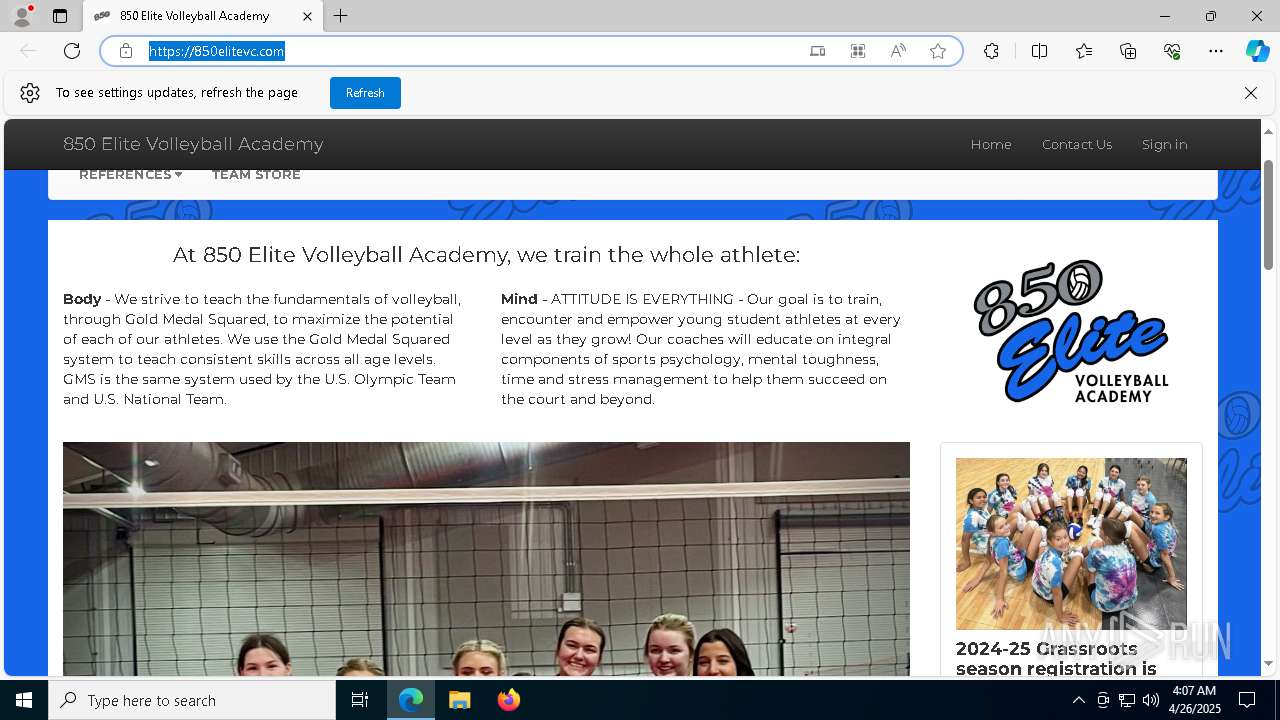The width and height of the screenshot is (1280, 720).
Task: Open the Extensions puzzle icon
Action: click(x=991, y=51)
